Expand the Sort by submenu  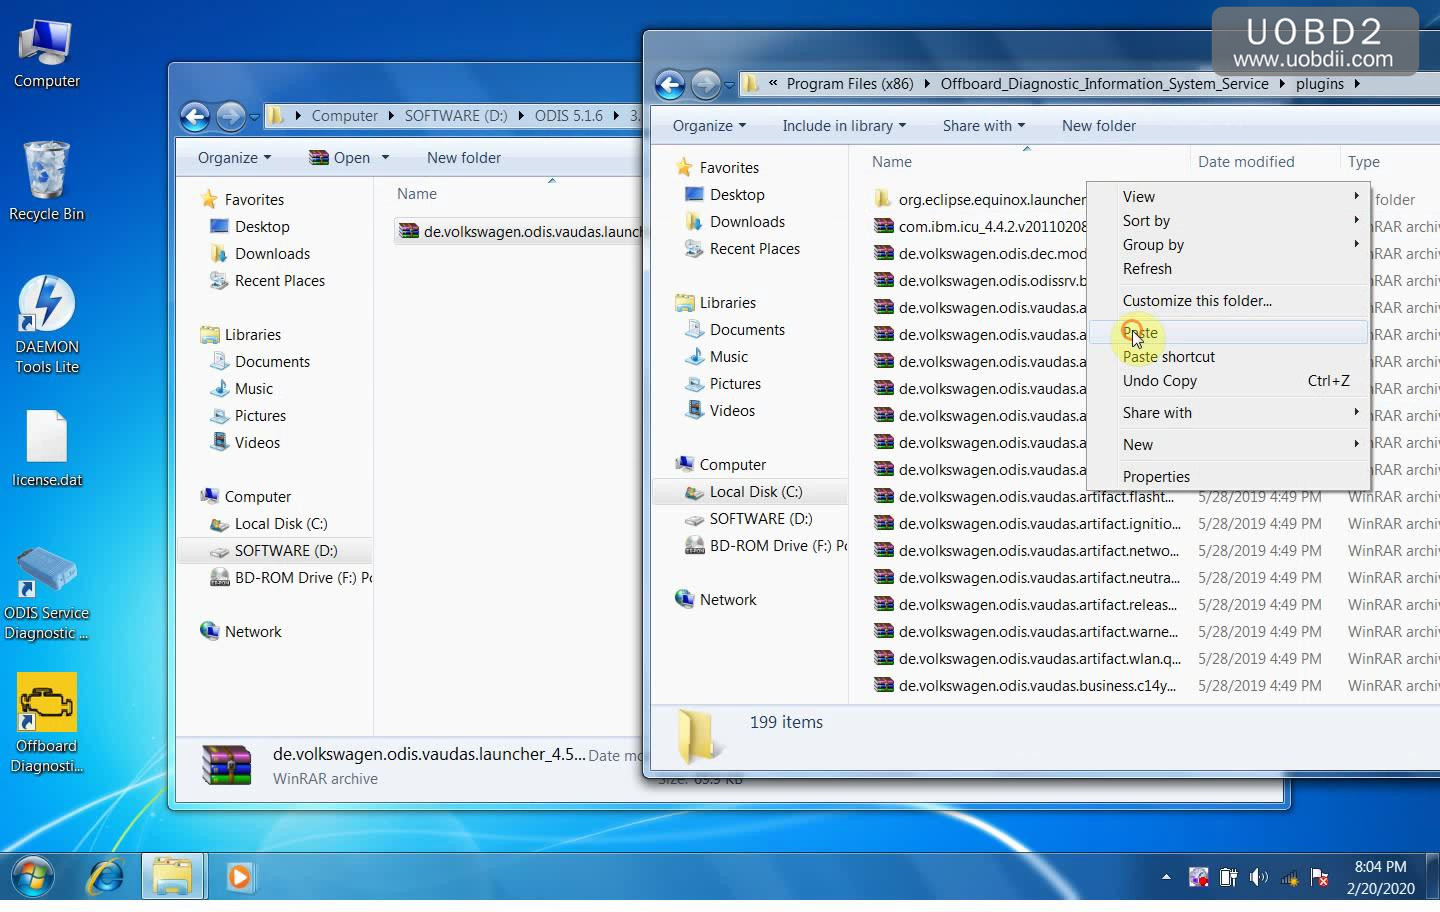click(x=1146, y=221)
